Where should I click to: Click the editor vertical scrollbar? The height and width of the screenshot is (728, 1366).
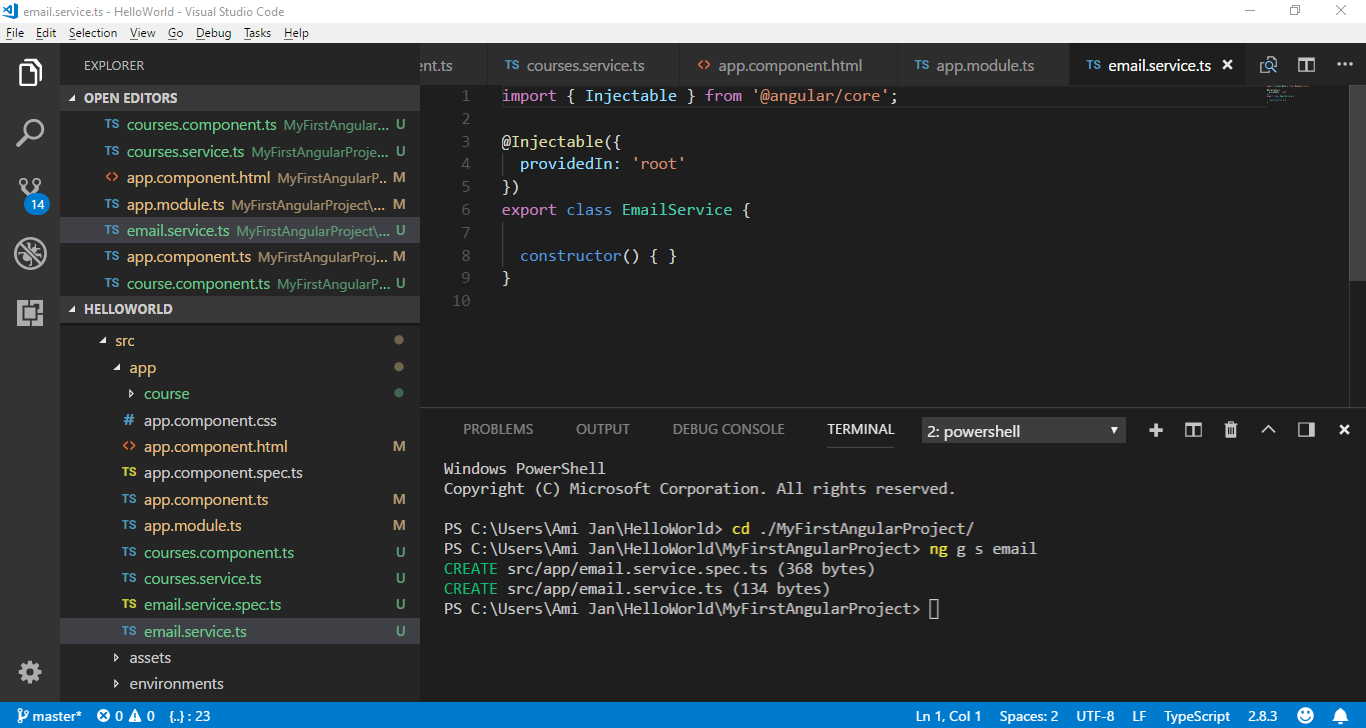1358,183
